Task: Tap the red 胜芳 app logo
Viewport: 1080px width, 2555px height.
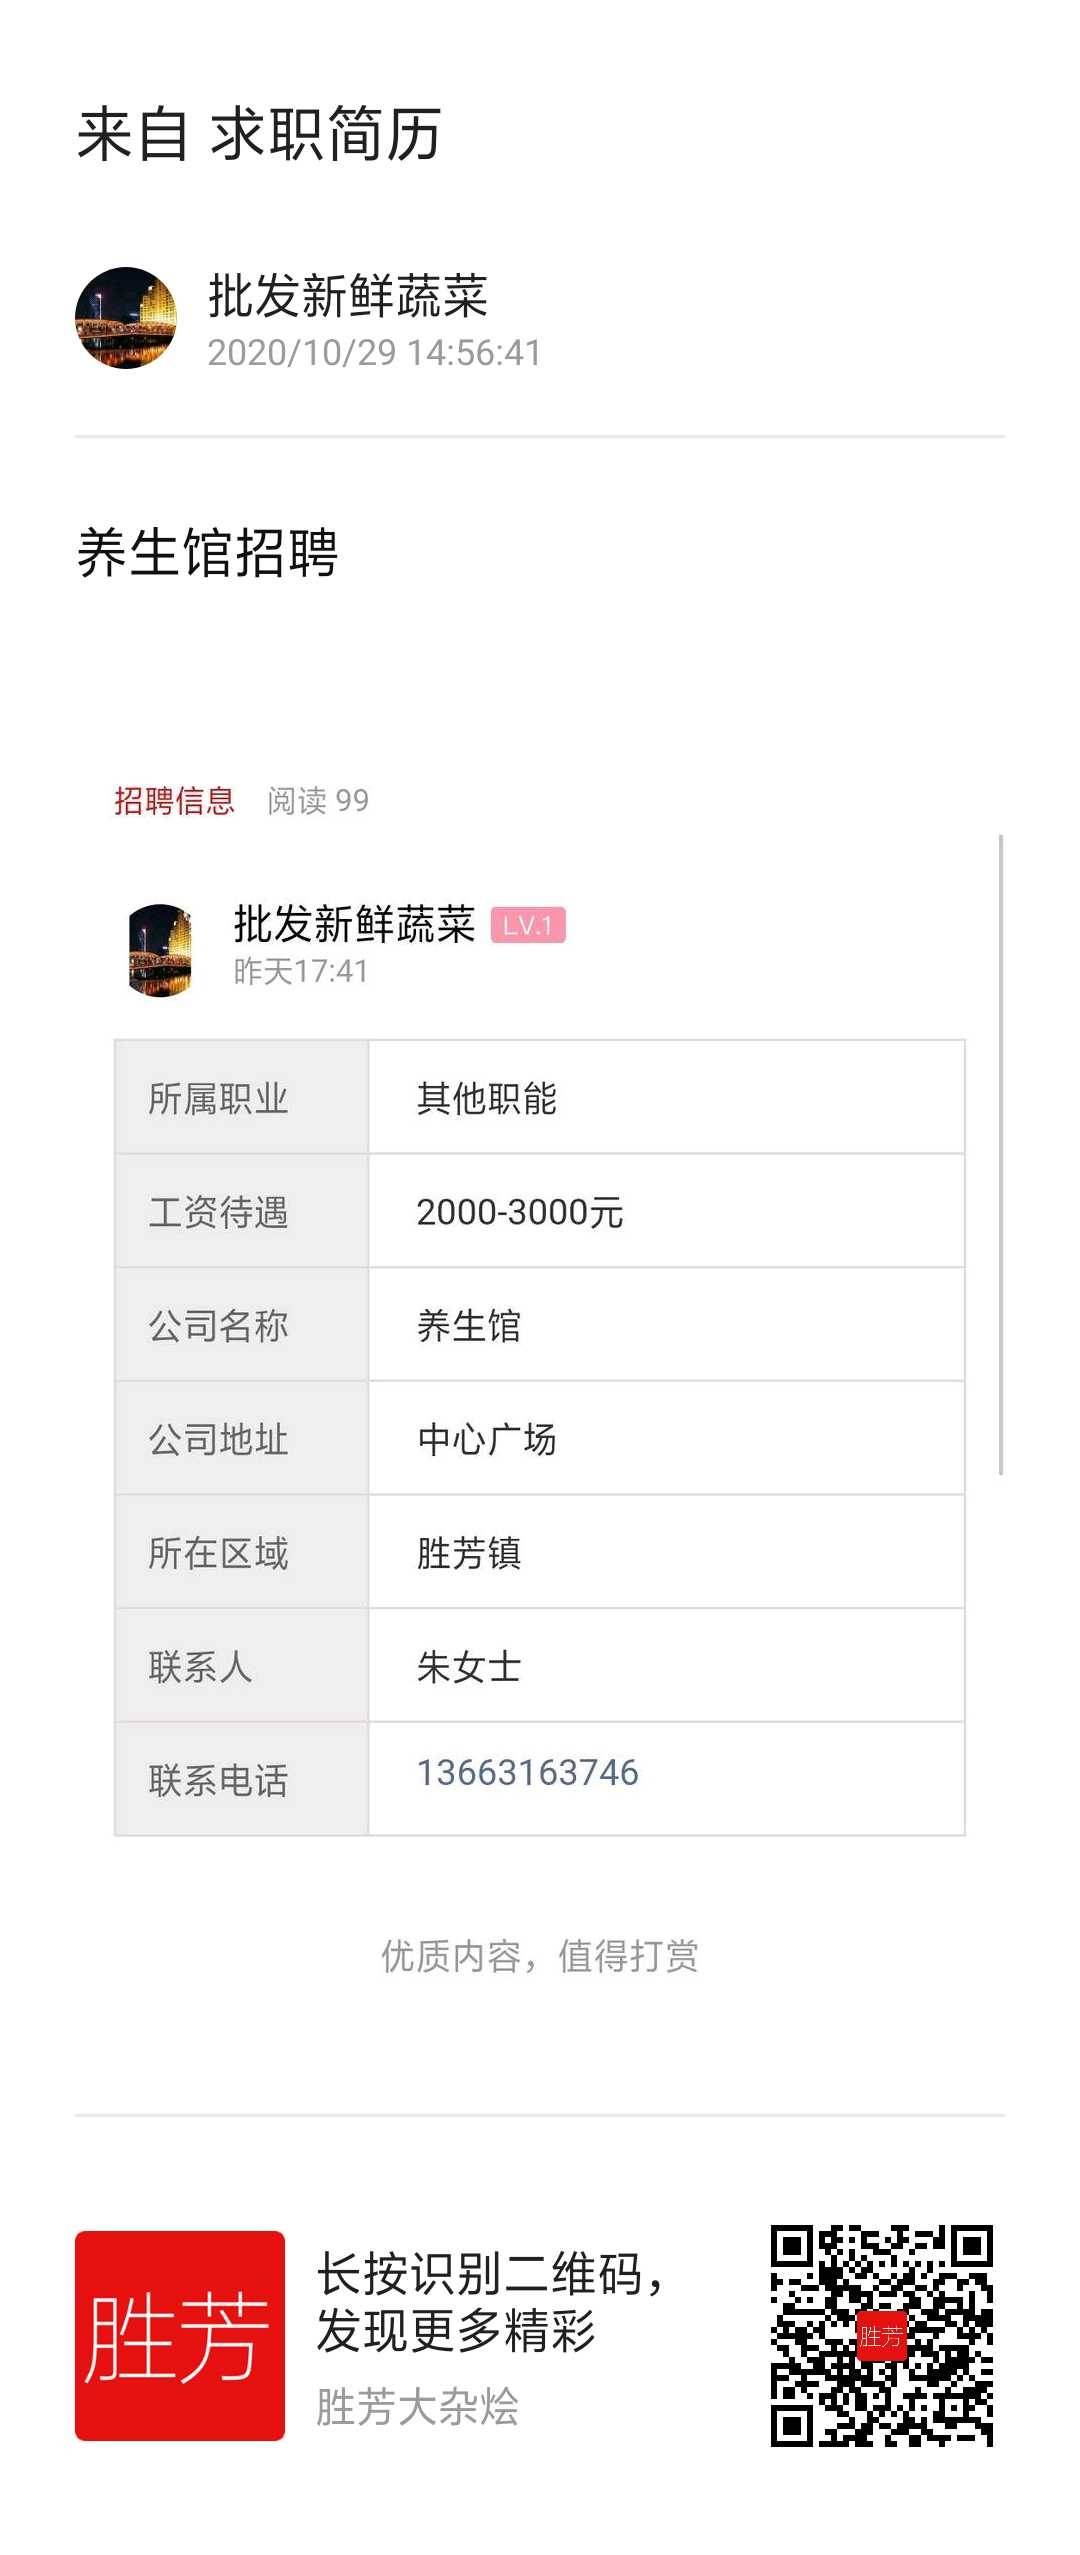Action: [180, 2335]
